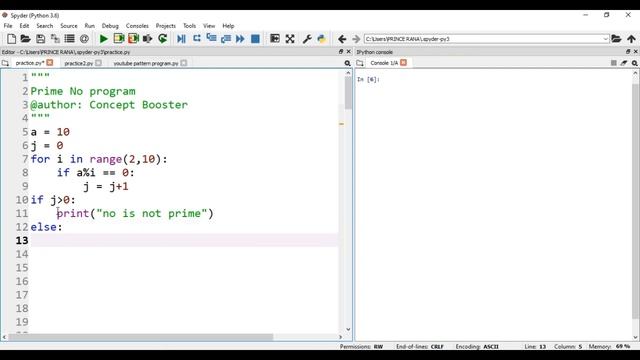Image resolution: width=640 pixels, height=360 pixels.
Task: Open the IPython console options magnifier
Action: pyautogui.click(x=635, y=63)
